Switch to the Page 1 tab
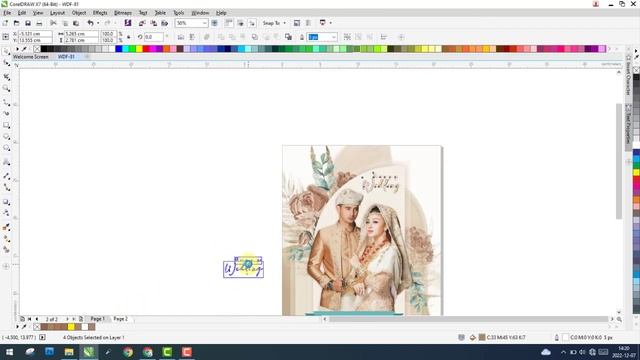Image resolution: width=640 pixels, height=360 pixels. click(x=98, y=319)
